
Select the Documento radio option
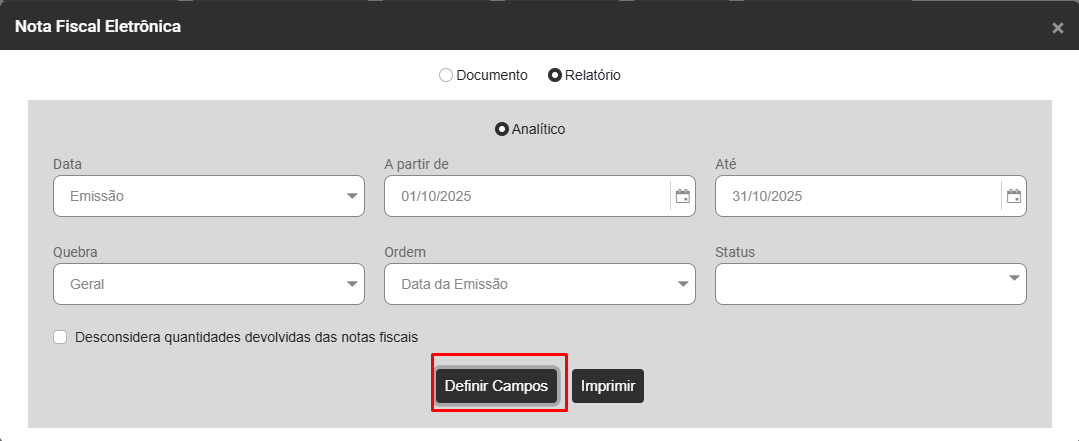click(x=446, y=75)
